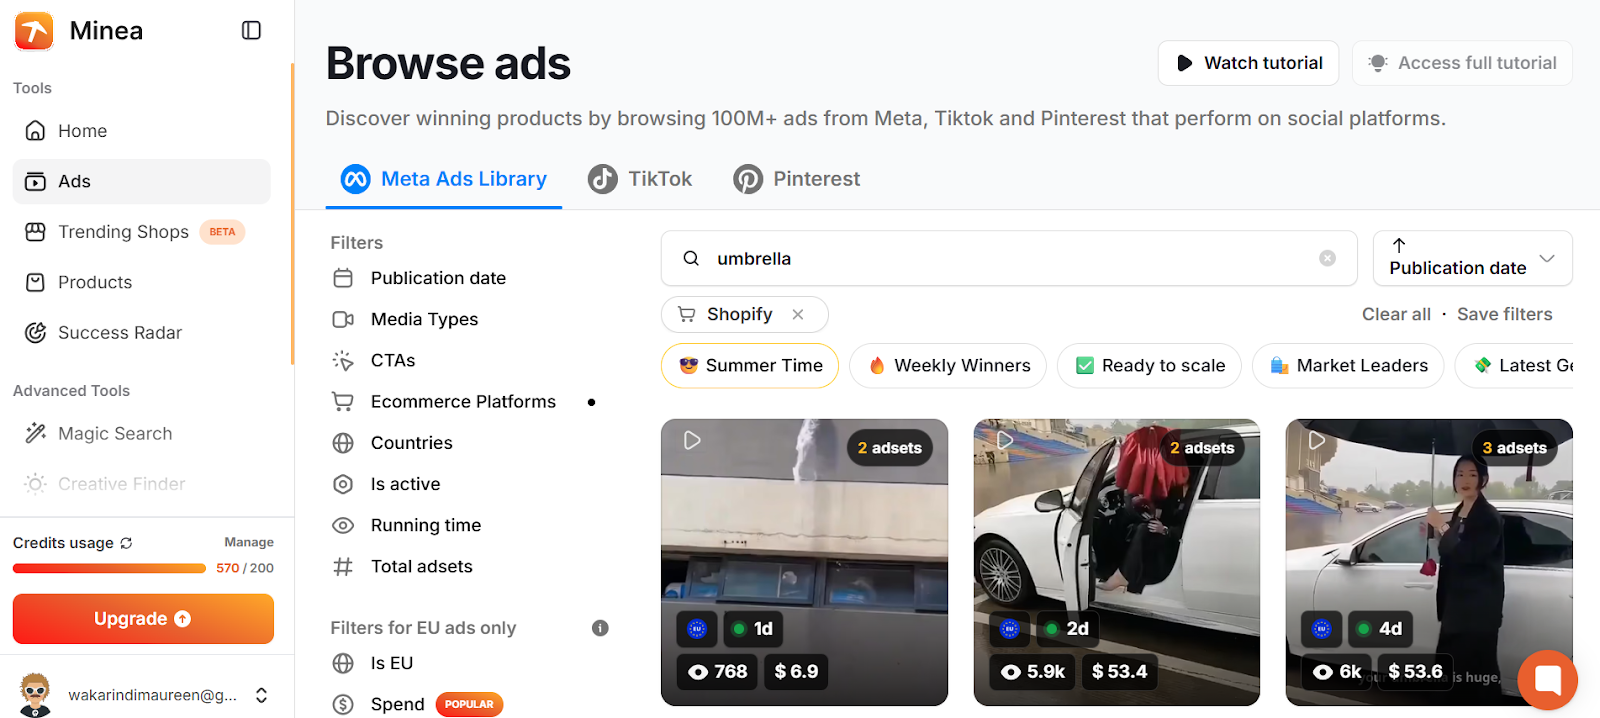The image size is (1600, 718).
Task: Click 1d active status badge
Action: click(x=753, y=629)
